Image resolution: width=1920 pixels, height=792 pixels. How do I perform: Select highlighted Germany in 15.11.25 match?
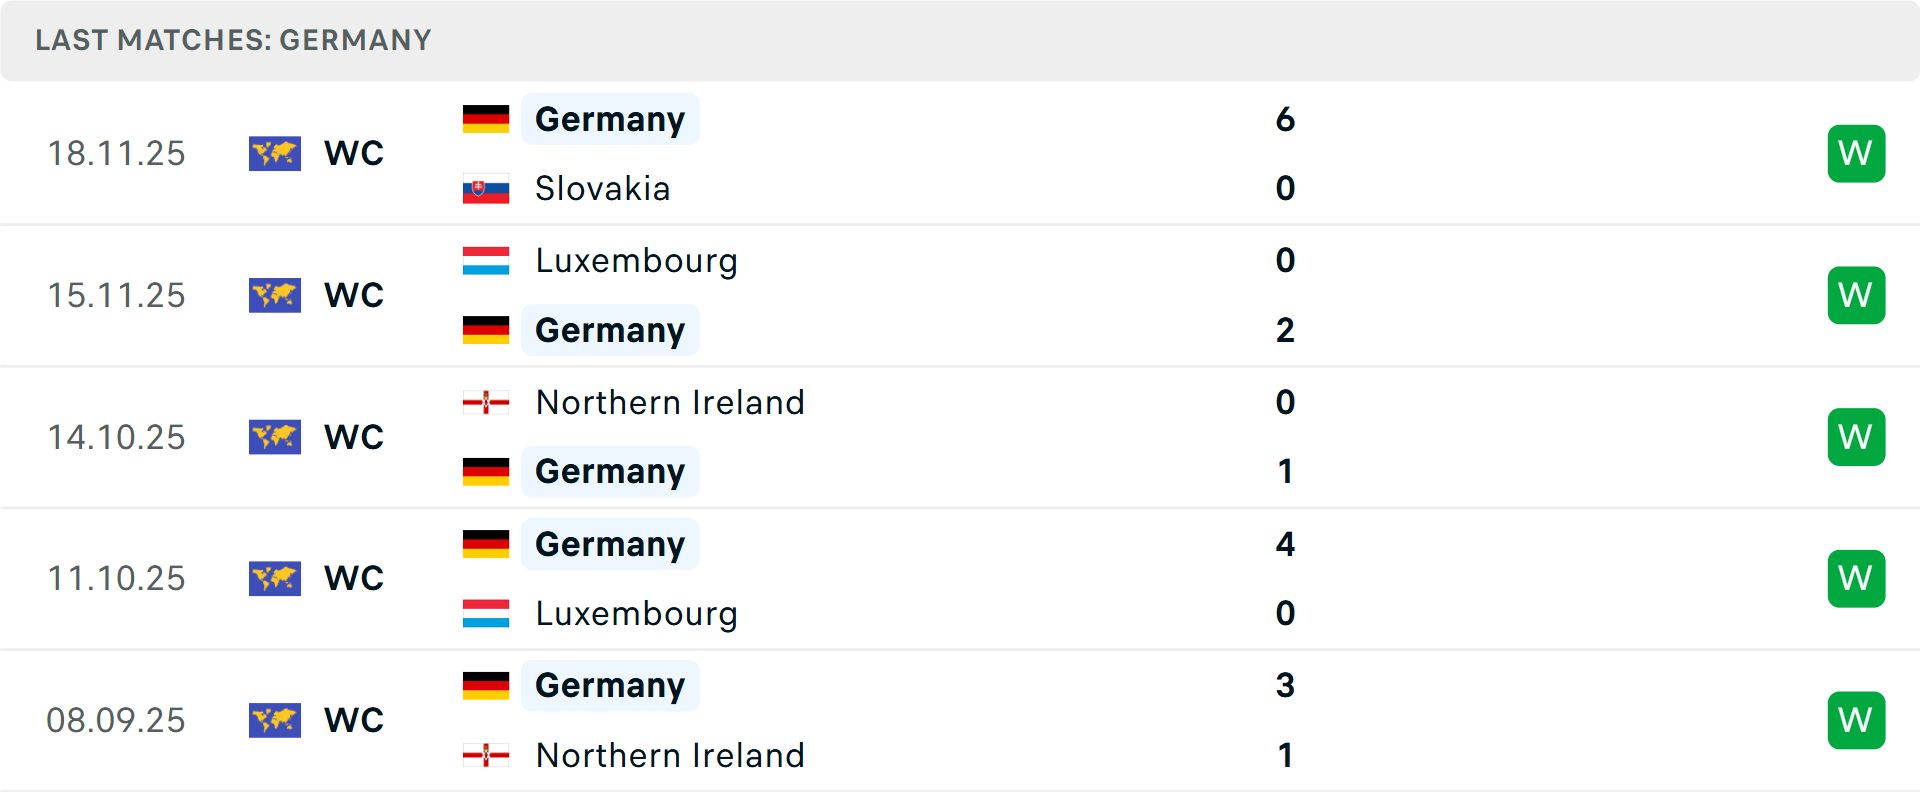[x=610, y=330]
